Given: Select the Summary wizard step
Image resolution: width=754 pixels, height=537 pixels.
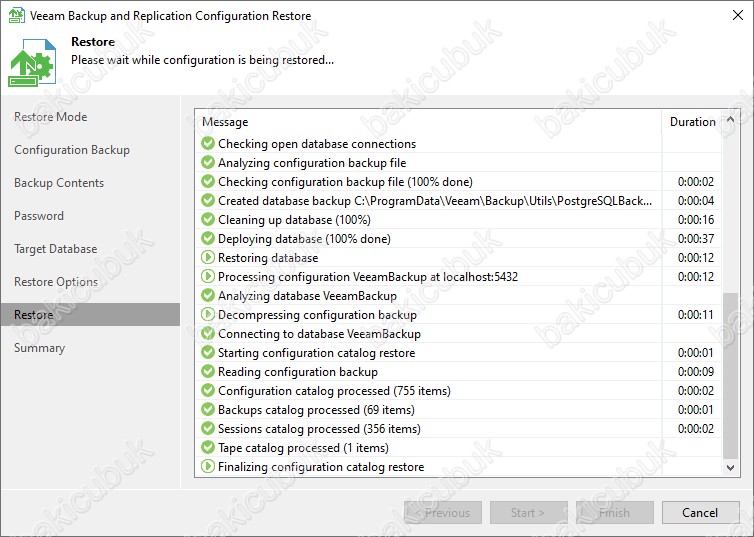Looking at the screenshot, I should (x=39, y=348).
